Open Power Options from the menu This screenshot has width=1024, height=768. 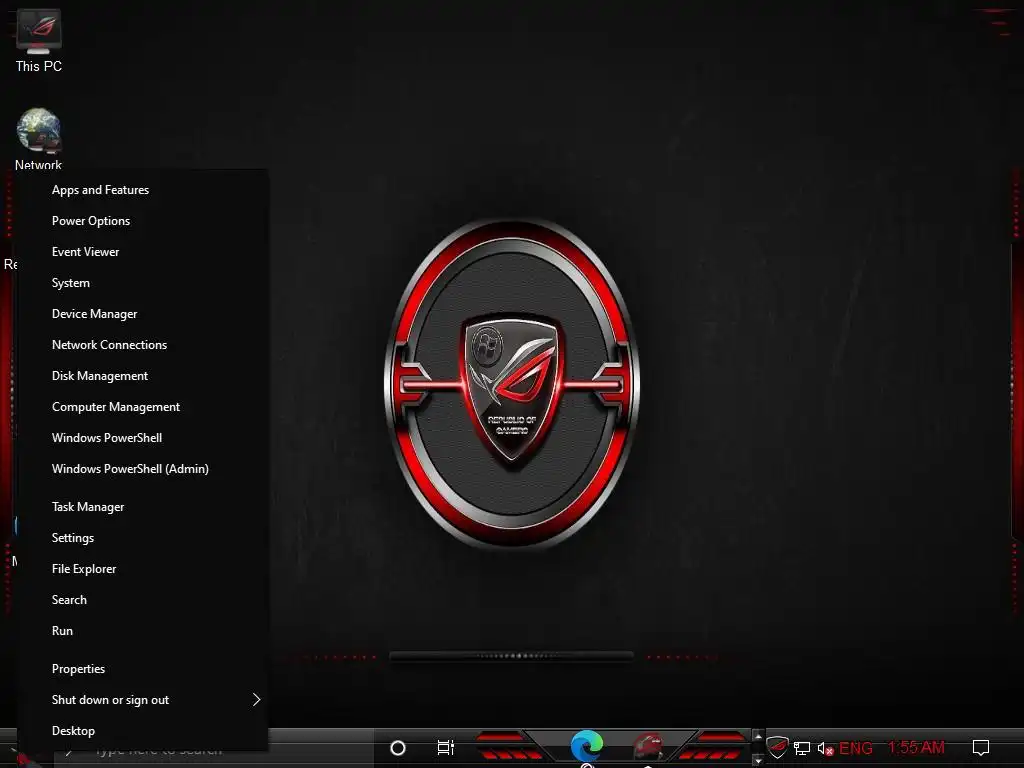coord(143,221)
